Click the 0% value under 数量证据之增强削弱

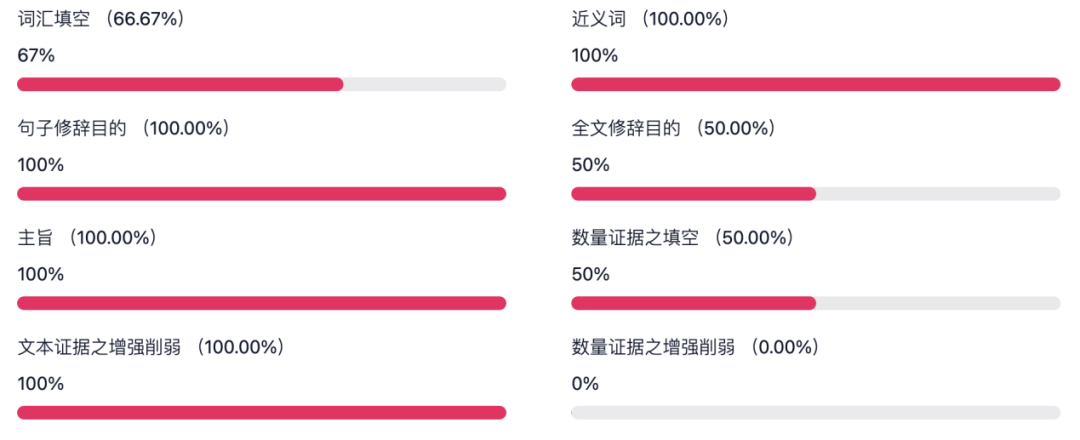(585, 384)
